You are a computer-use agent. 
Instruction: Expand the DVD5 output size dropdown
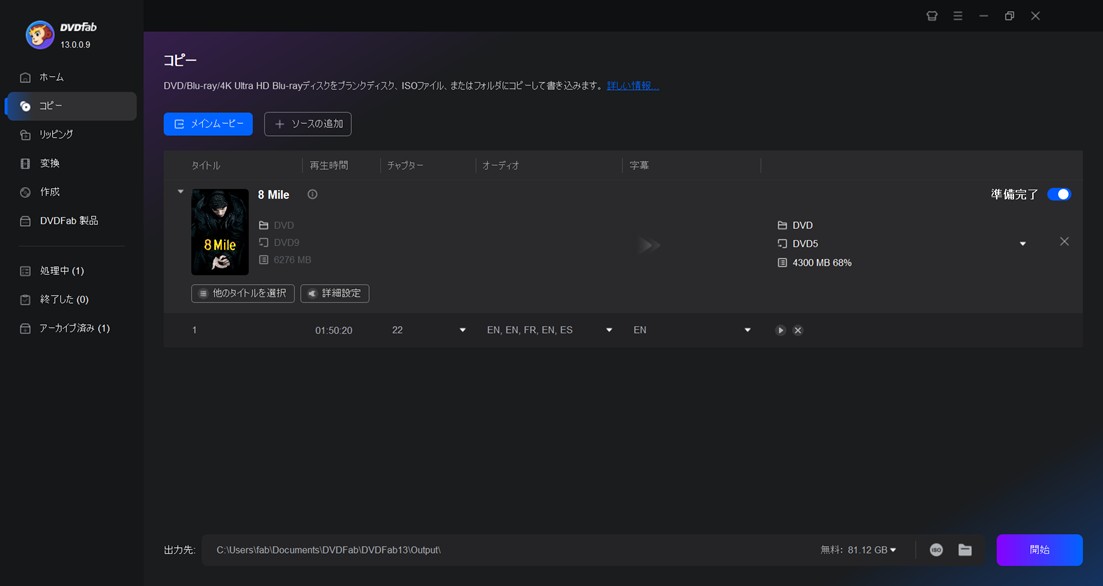(x=1022, y=242)
